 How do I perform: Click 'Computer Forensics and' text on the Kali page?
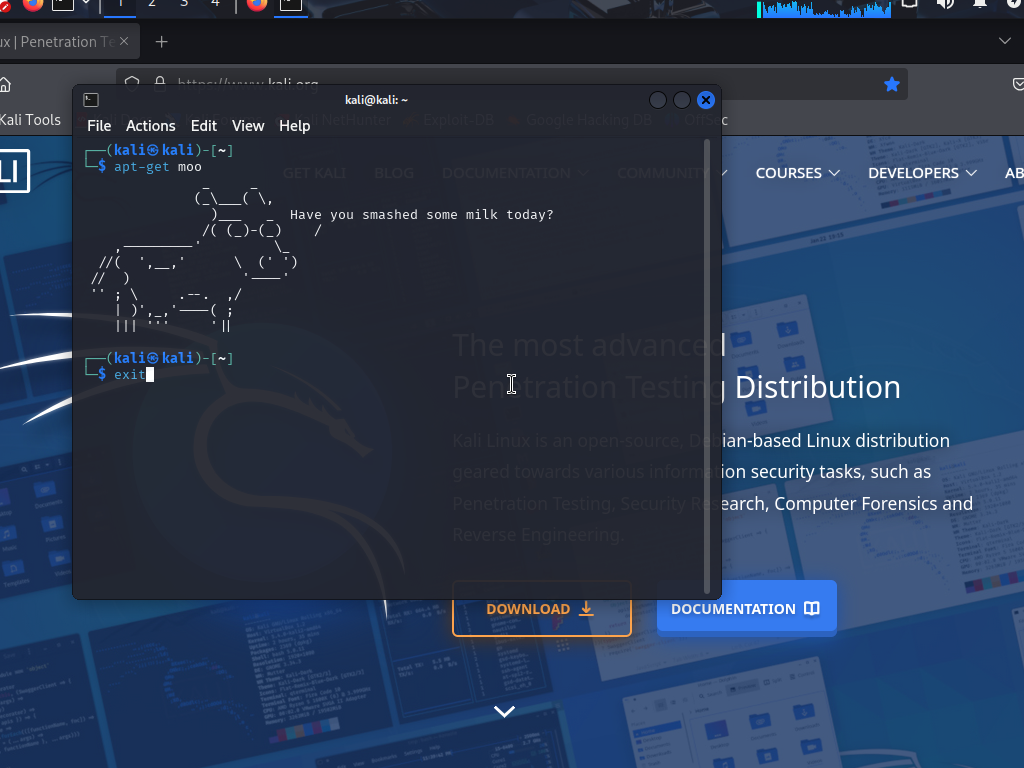[x=873, y=504]
